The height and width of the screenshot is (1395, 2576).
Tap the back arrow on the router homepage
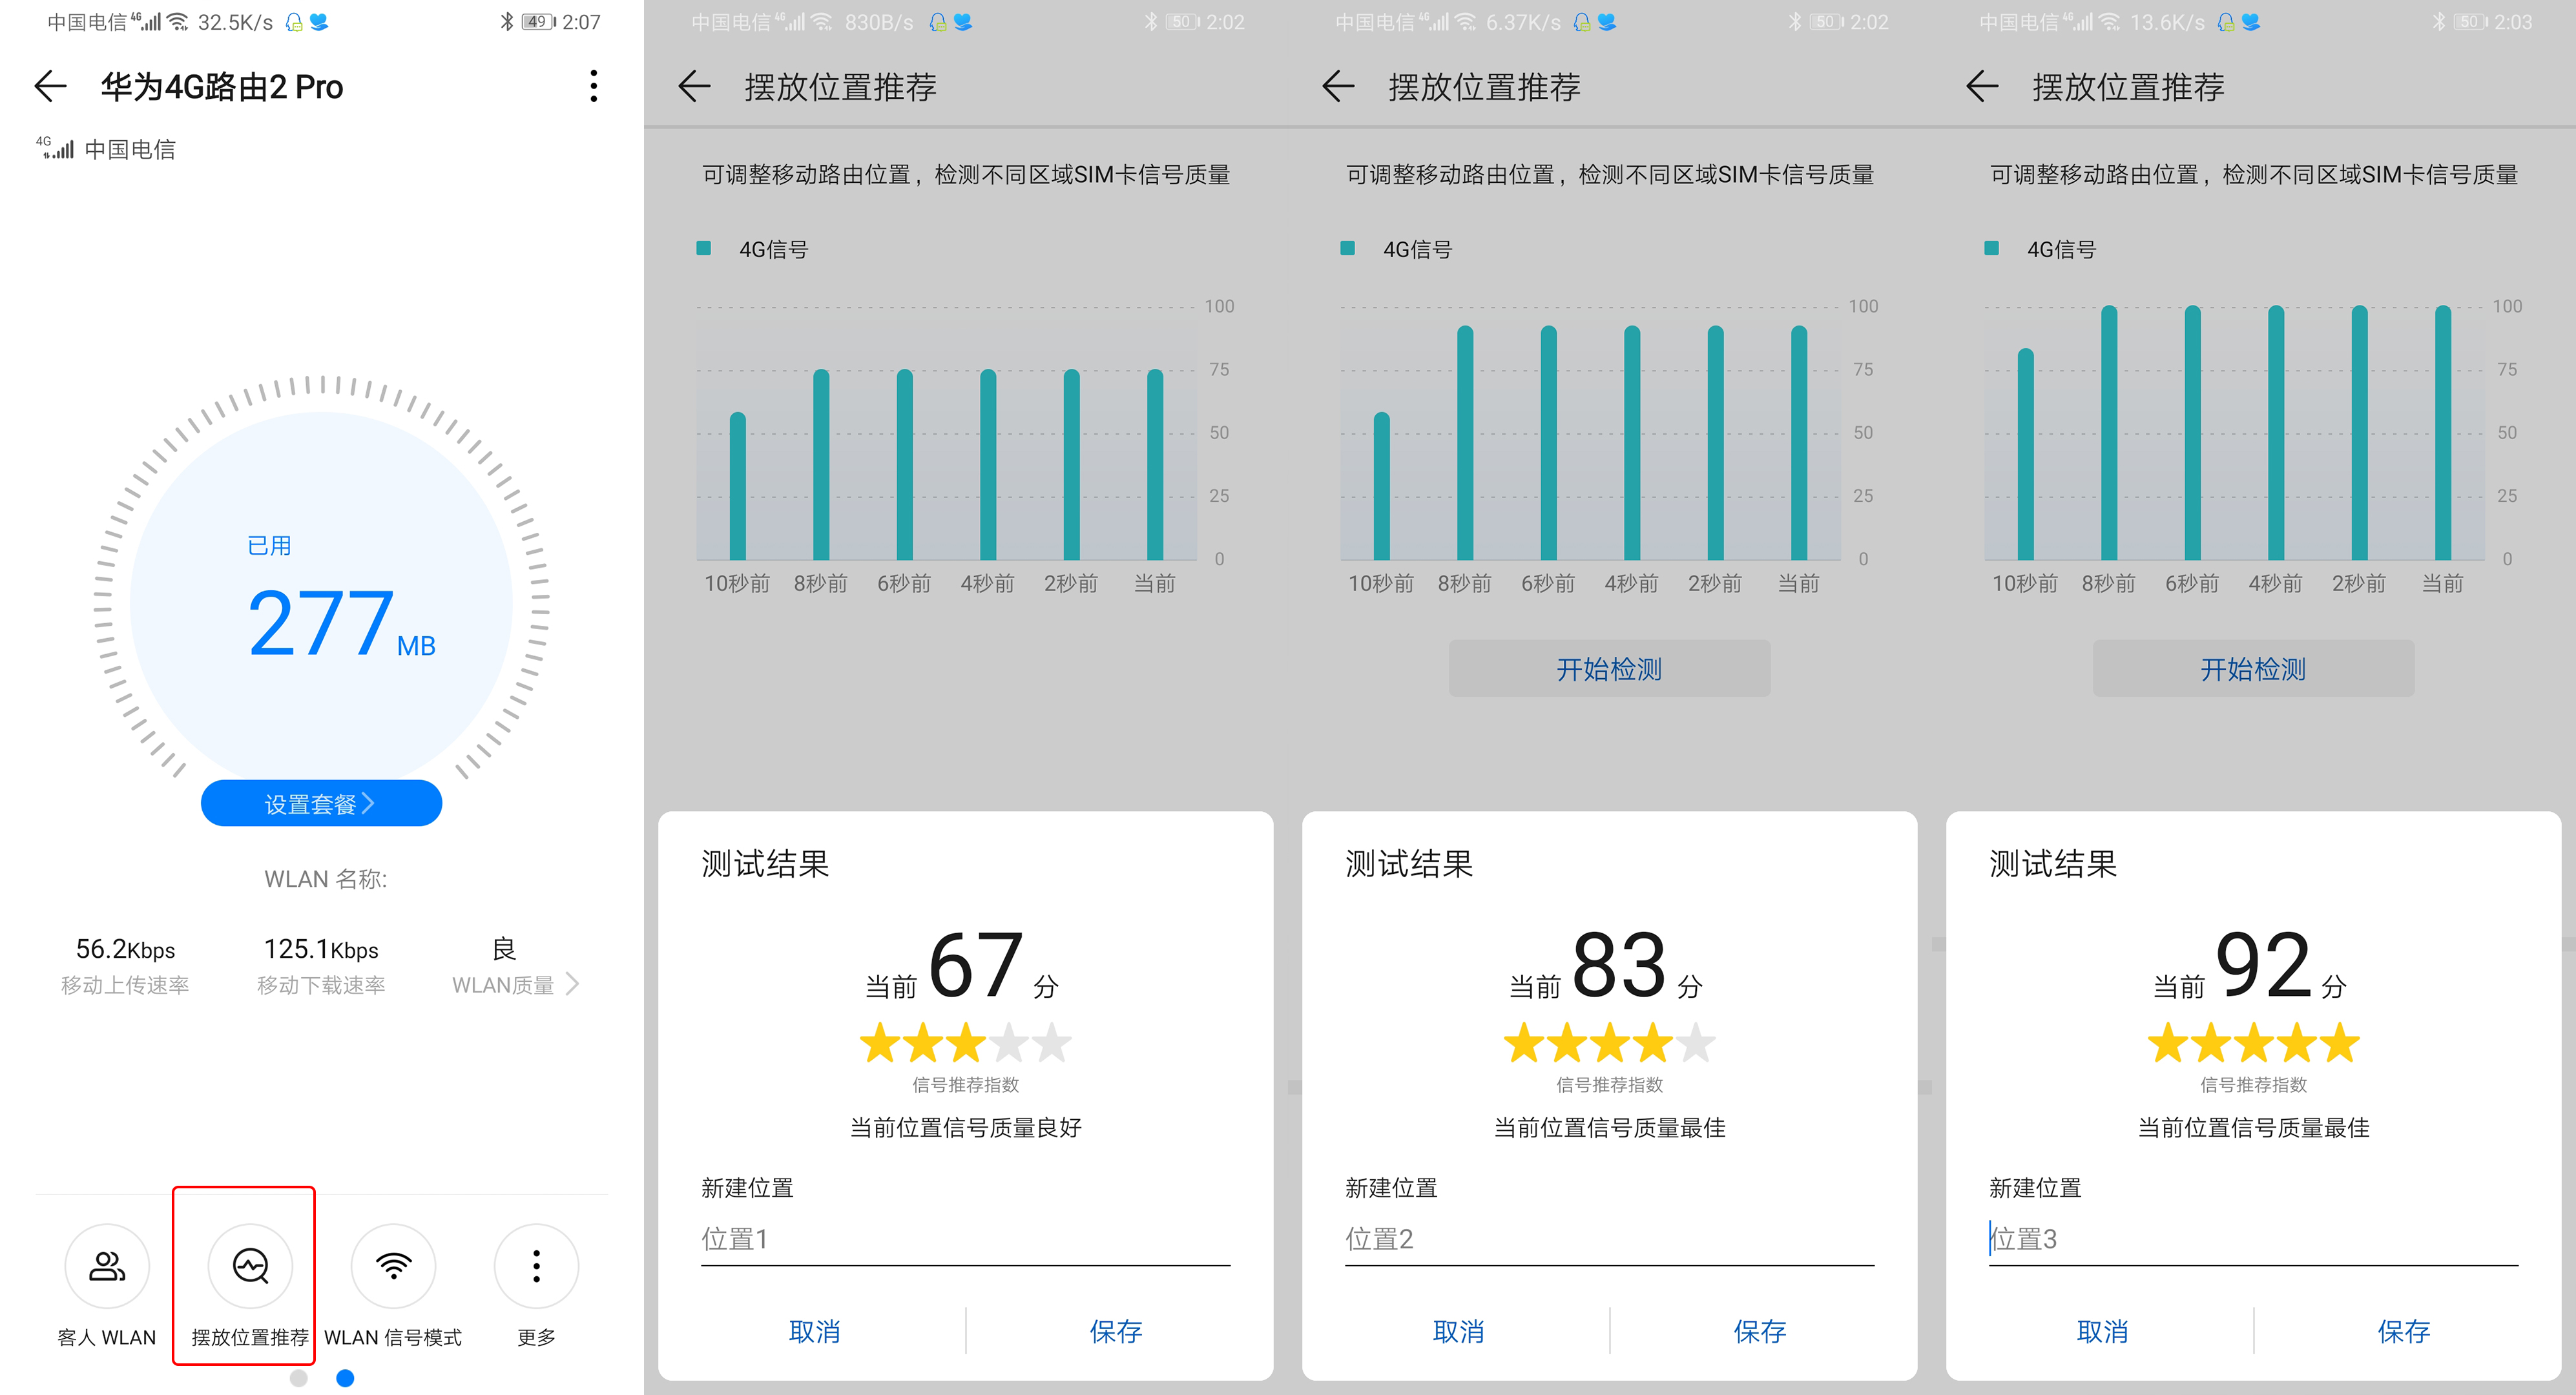pyautogui.click(x=50, y=87)
